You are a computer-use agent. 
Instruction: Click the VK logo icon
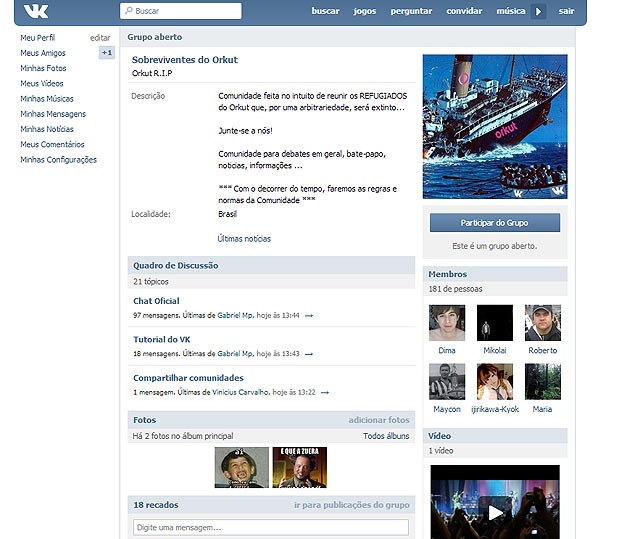(x=37, y=11)
